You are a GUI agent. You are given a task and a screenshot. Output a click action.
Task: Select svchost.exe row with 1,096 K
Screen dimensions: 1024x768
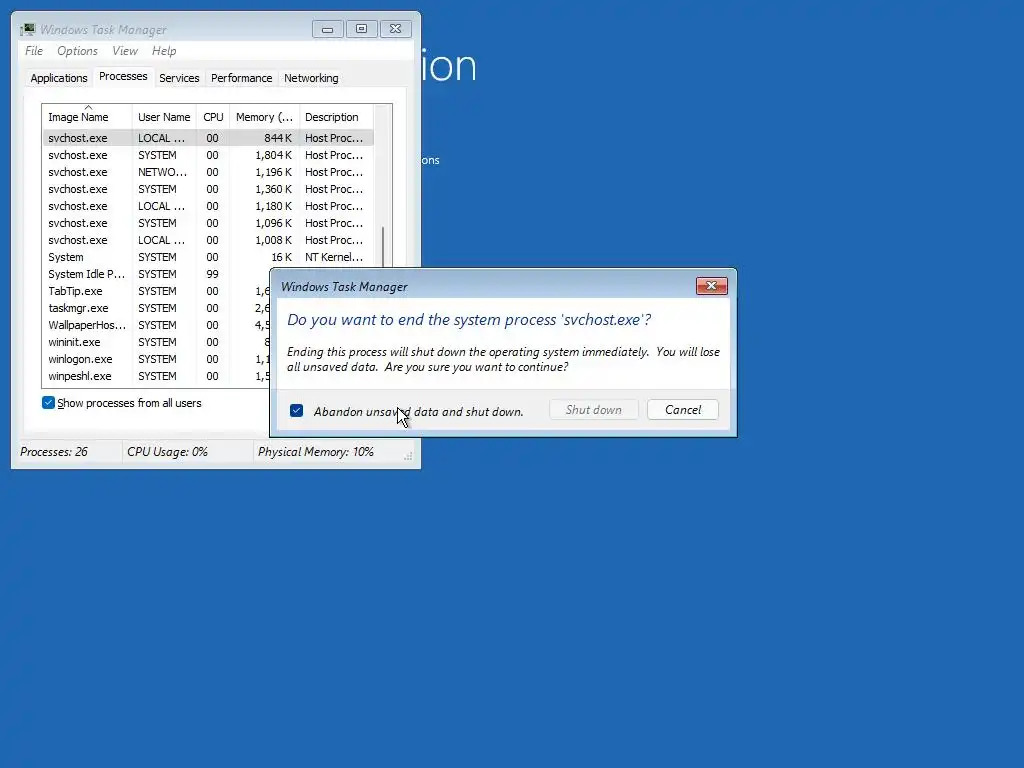point(208,223)
